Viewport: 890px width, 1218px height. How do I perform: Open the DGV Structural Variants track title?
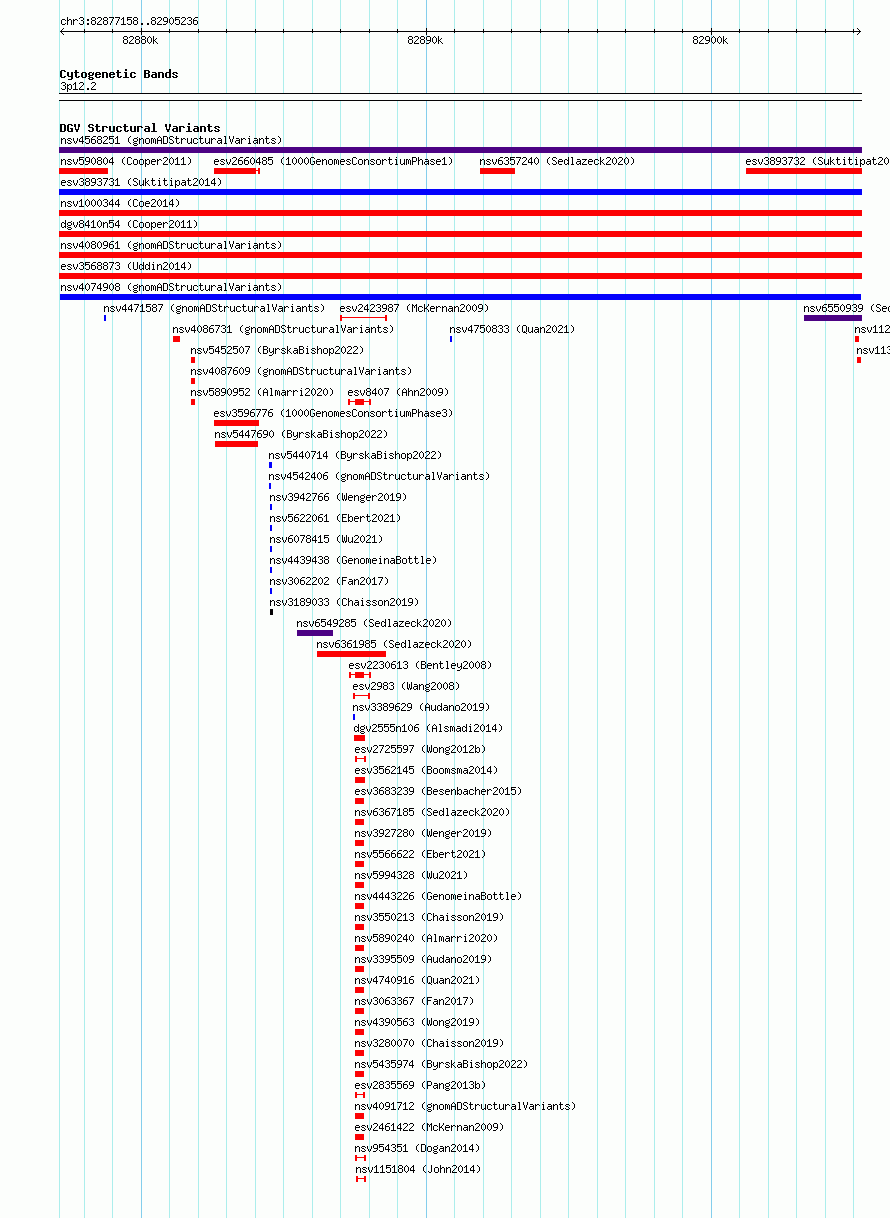point(140,128)
